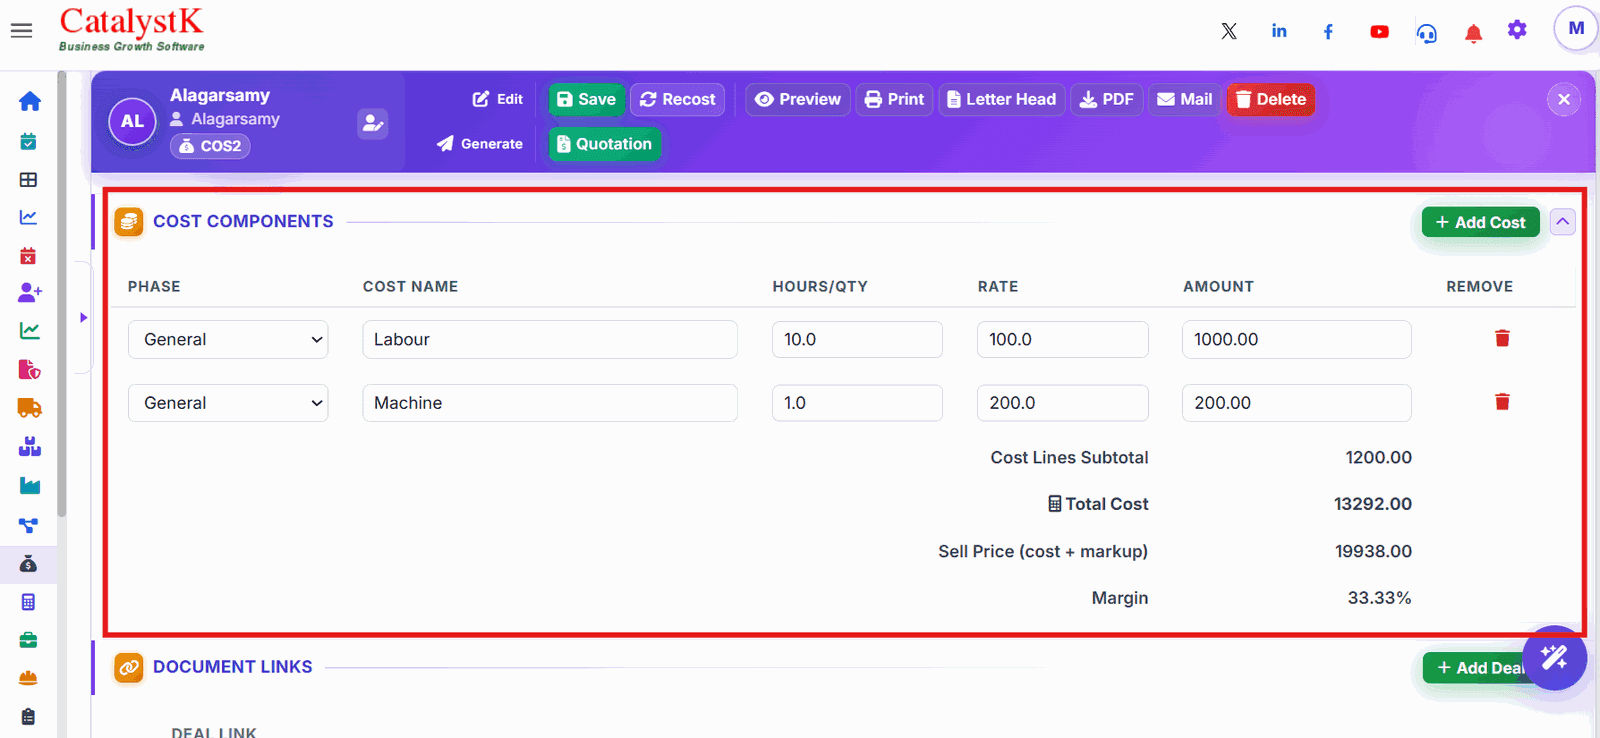1600x738 pixels.
Task: Close the costing panel
Action: [x=1564, y=99]
